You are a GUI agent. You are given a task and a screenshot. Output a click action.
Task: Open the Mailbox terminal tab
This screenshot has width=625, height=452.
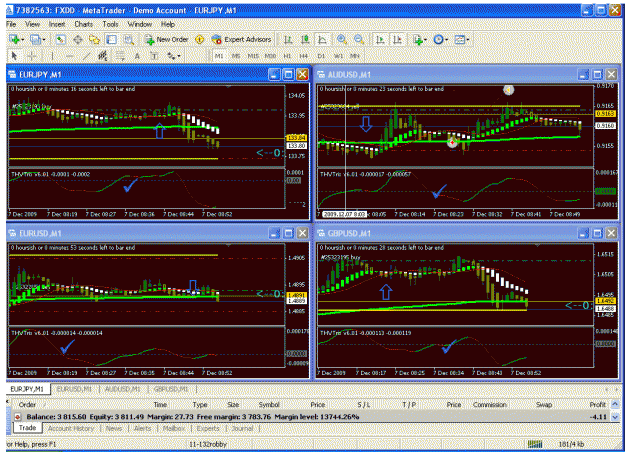pos(174,428)
